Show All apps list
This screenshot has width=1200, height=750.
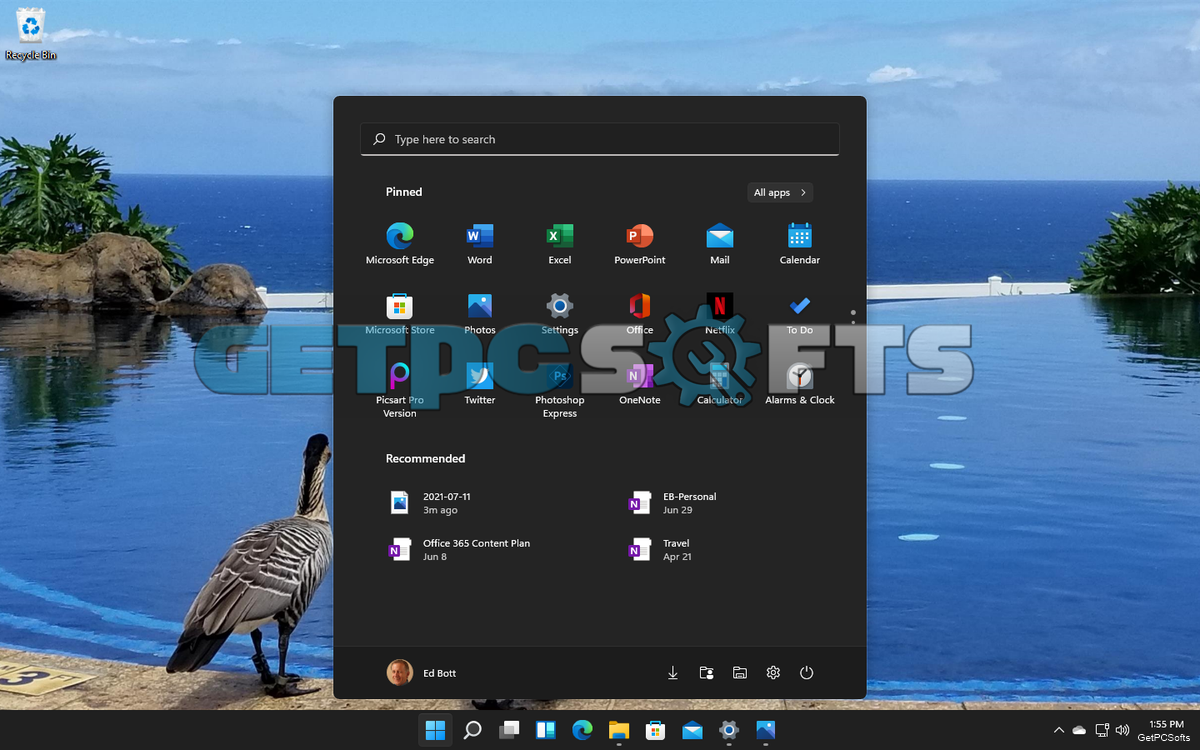pos(780,192)
